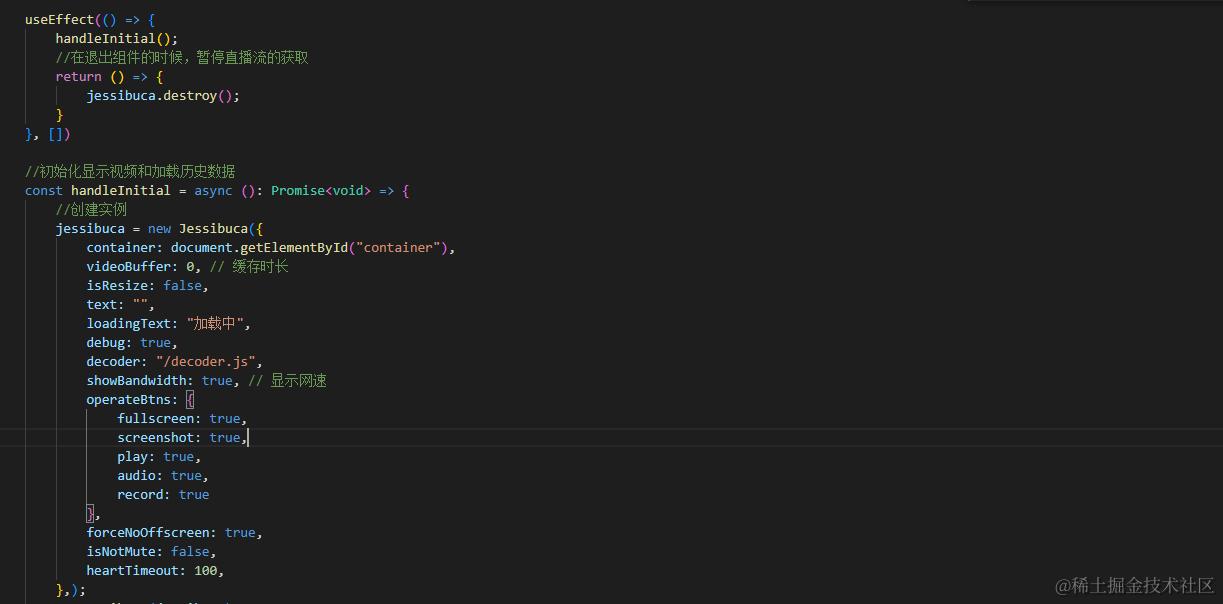Click the Promise<void> return type
The image size is (1223, 604).
321,190
